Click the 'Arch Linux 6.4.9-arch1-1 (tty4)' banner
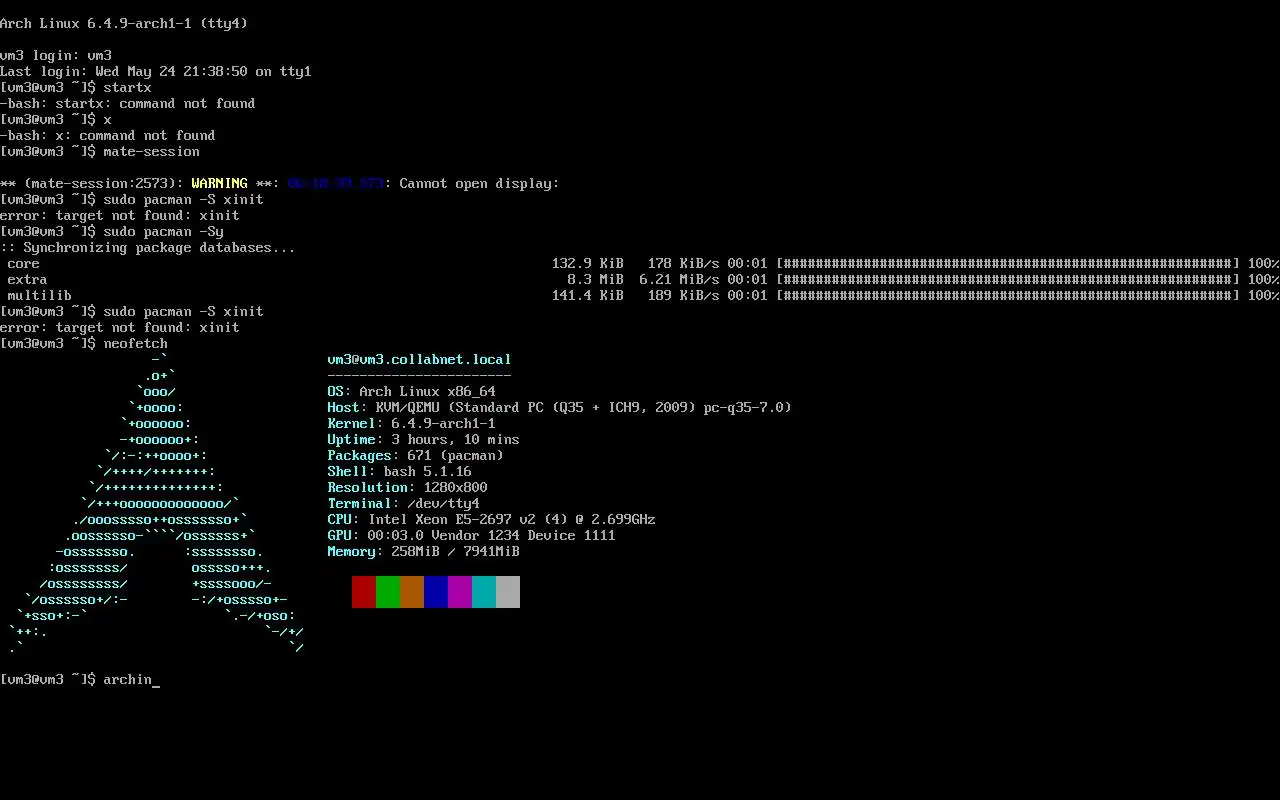1280x800 pixels. (x=124, y=23)
